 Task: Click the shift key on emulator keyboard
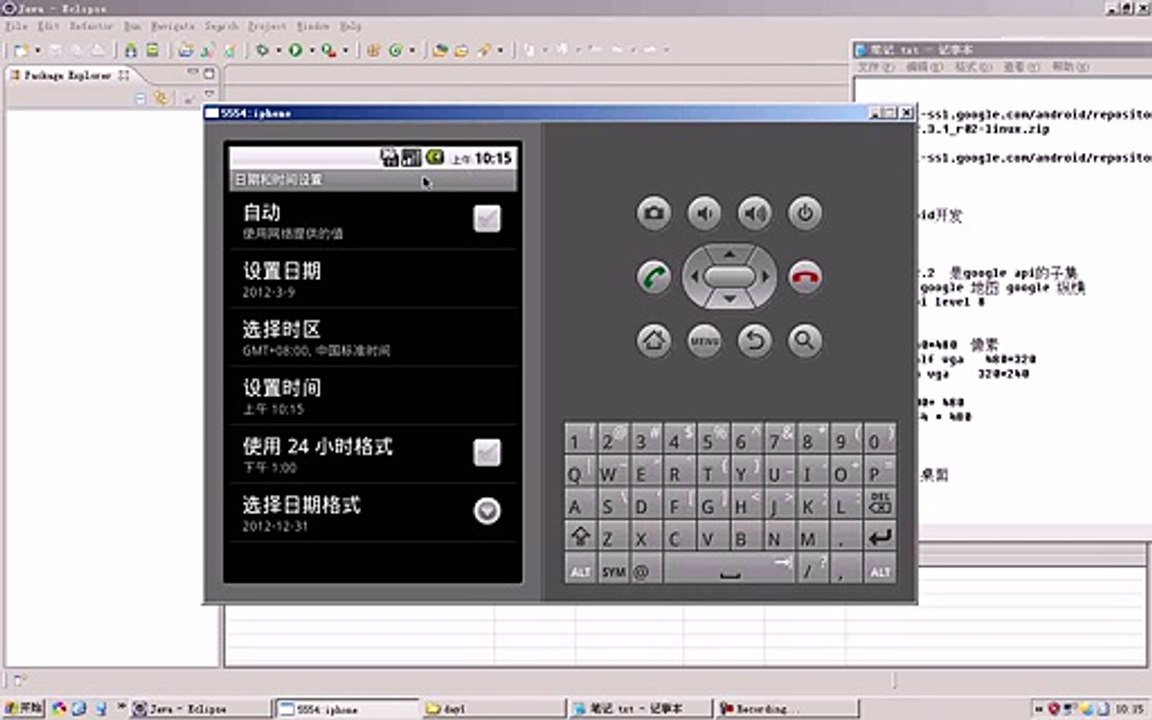click(x=580, y=536)
